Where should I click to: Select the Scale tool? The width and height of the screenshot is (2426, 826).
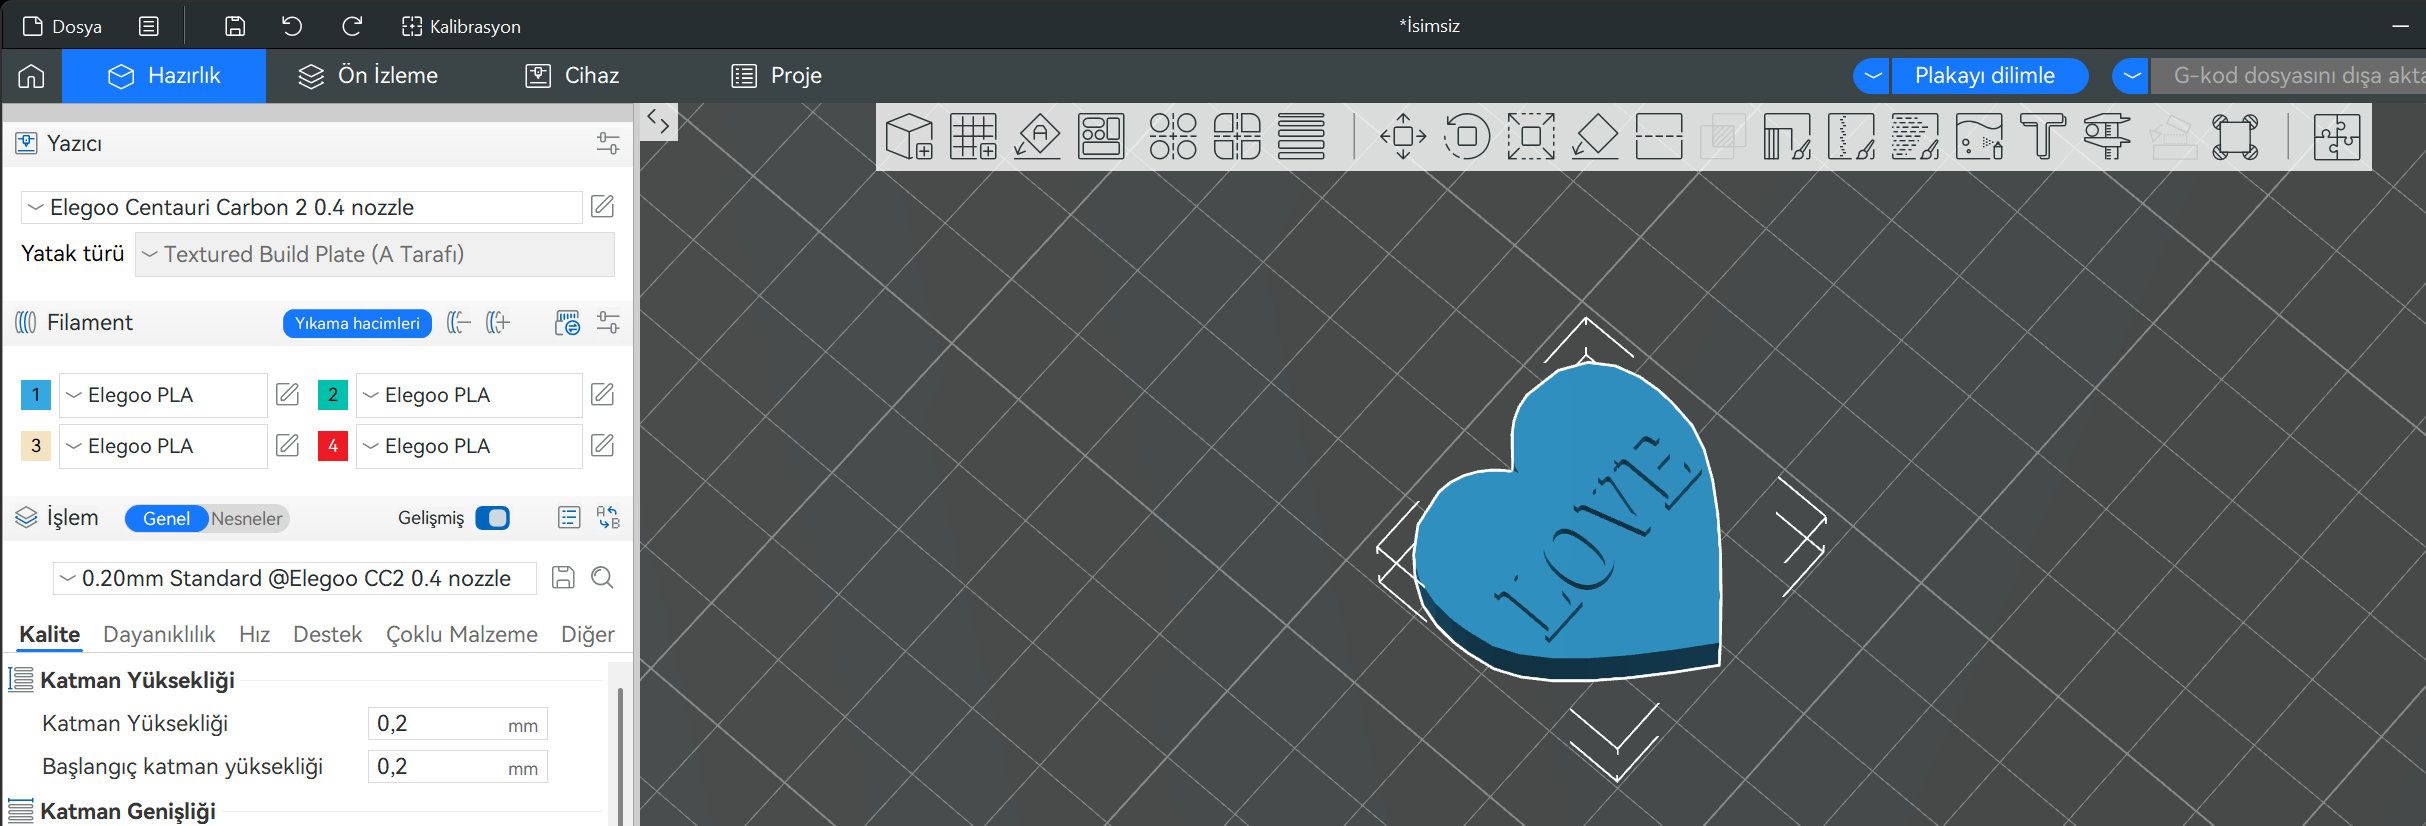pos(1531,136)
